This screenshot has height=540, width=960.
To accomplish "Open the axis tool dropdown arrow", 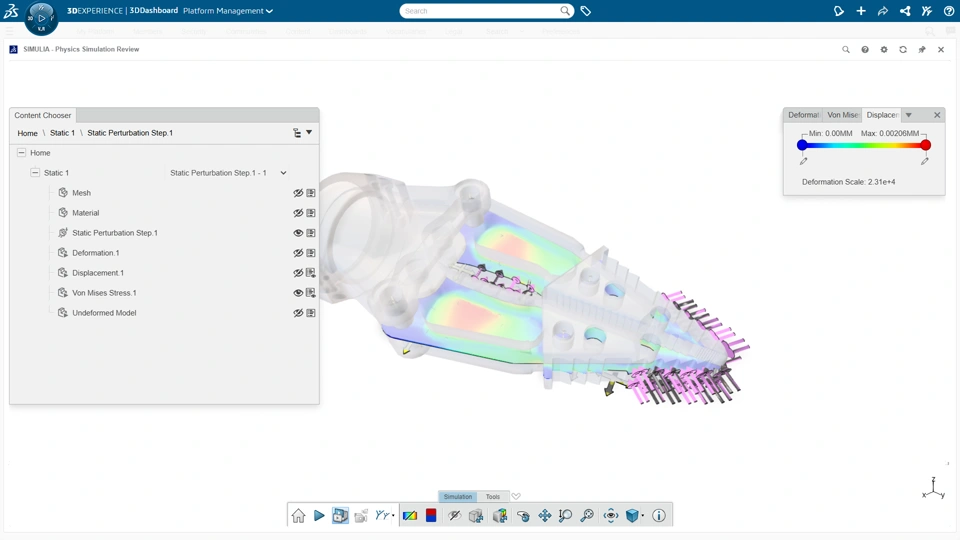I will [393, 516].
